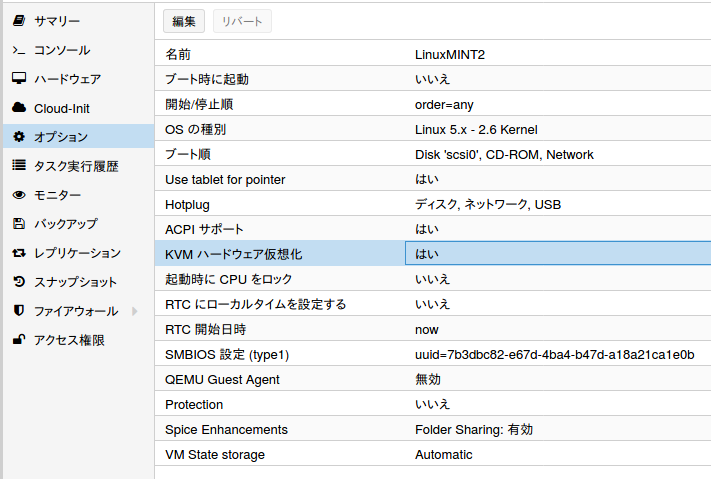Open the オプション menu item
Viewport: 711px width, 479px height.
click(61, 137)
